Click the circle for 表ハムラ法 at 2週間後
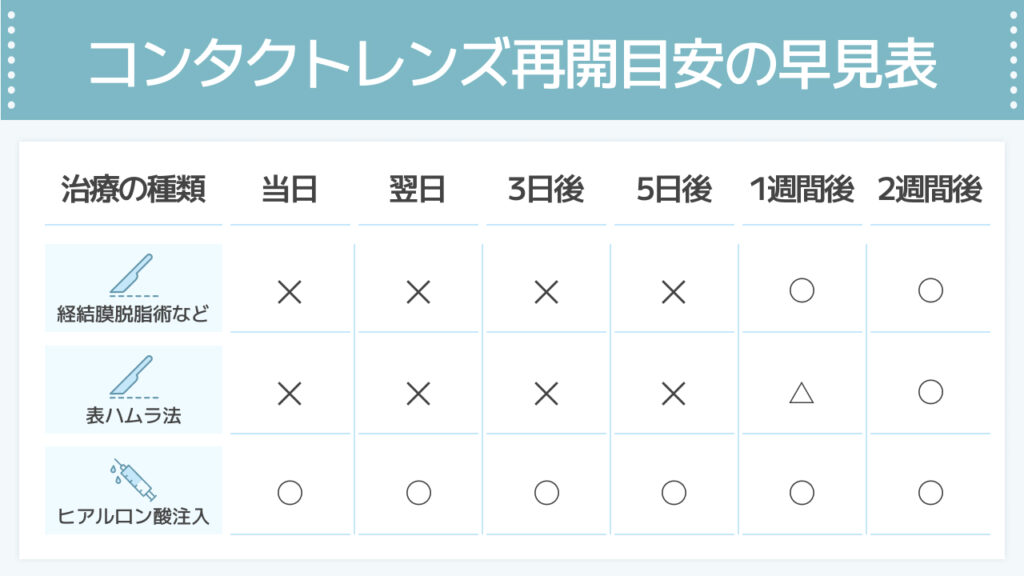This screenshot has height=576, width=1024. tap(930, 392)
